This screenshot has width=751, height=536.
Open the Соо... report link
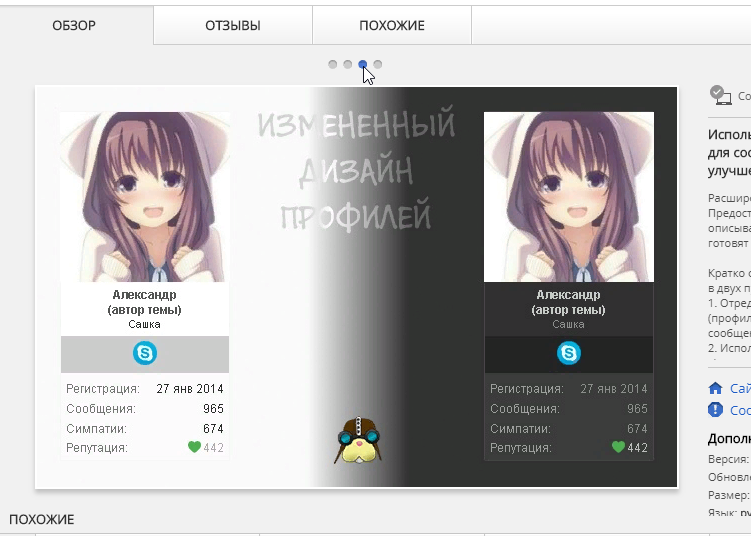click(740, 411)
